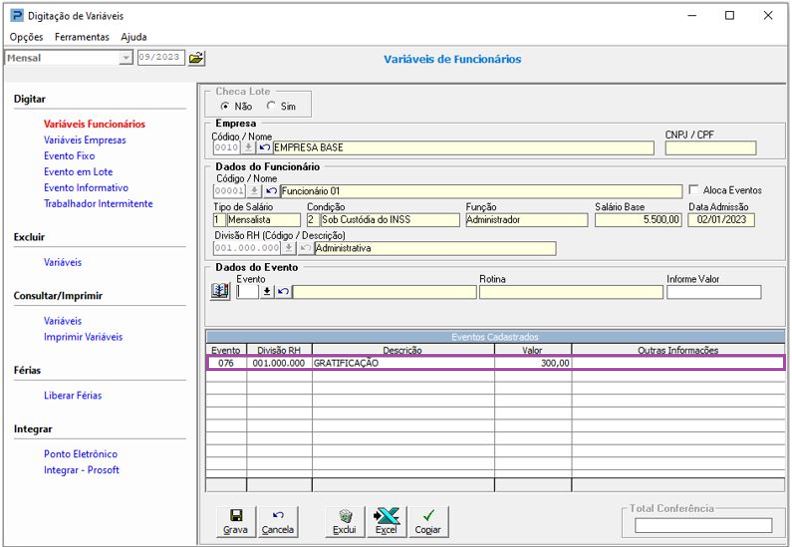This screenshot has width=792, height=547.
Task: Open Trabalhador Intermitente
Action: (x=98, y=204)
